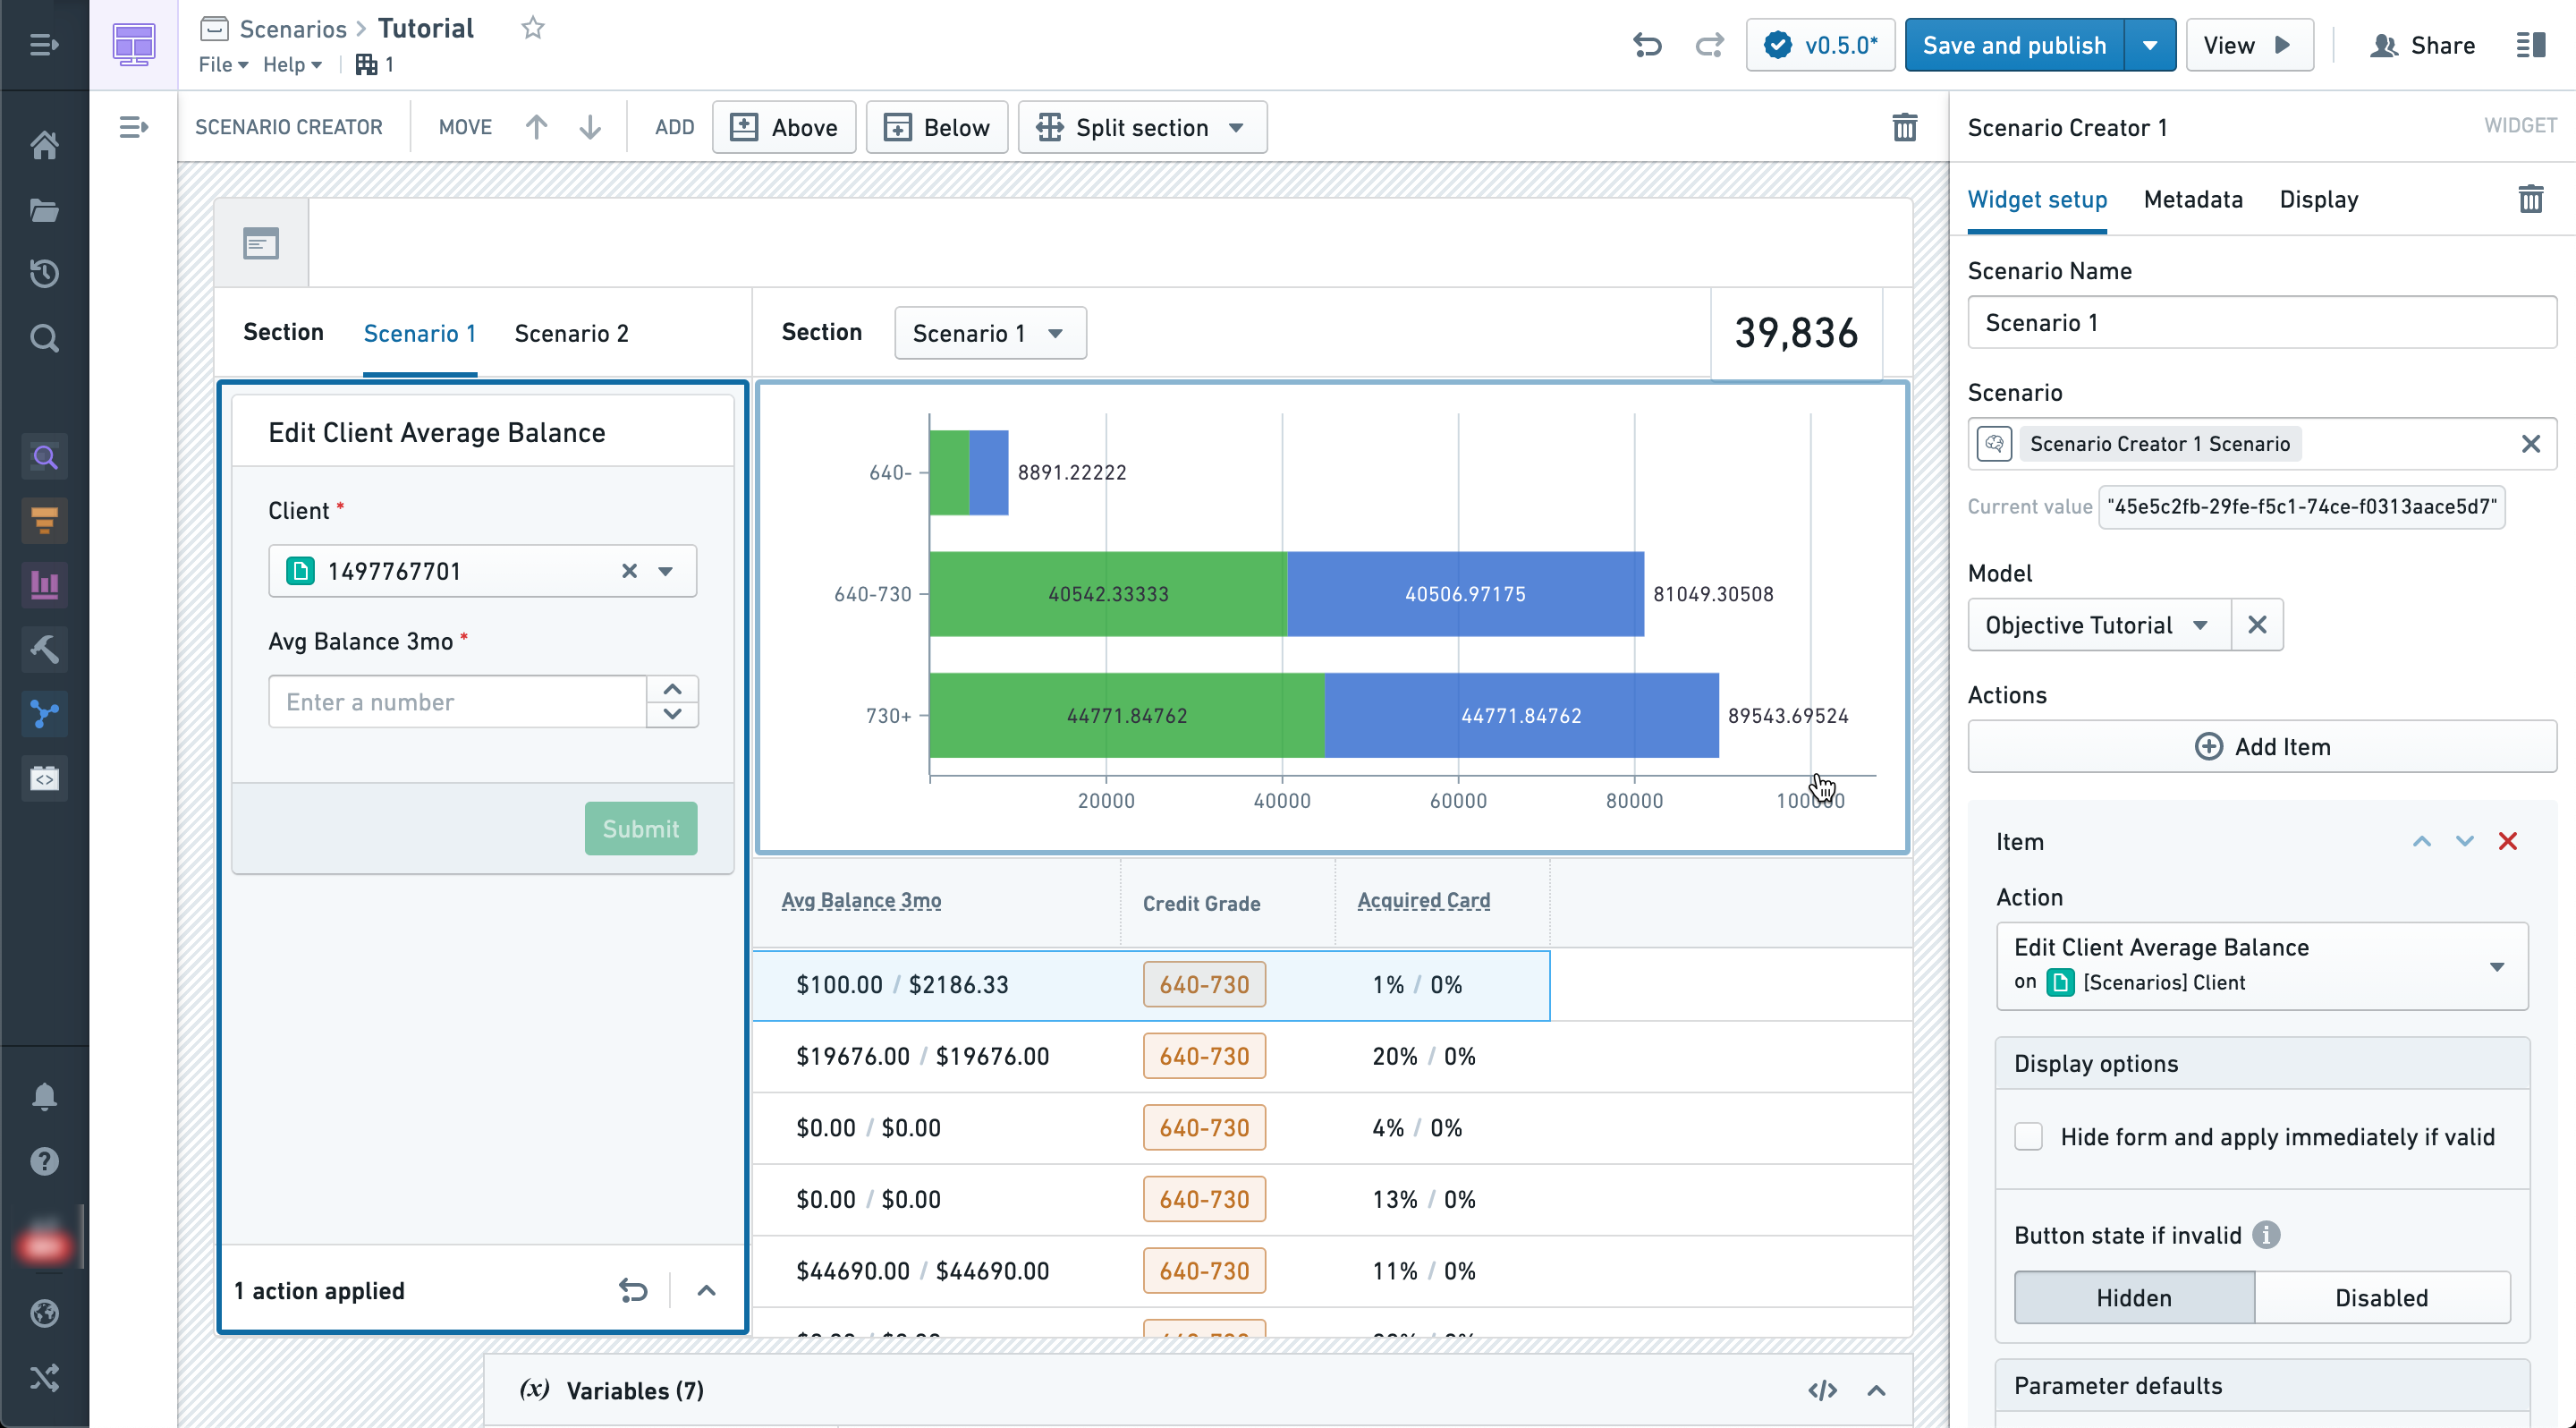Viewport: 2576px width, 1428px height.
Task: Click Add Item action button
Action: [x=2263, y=745]
